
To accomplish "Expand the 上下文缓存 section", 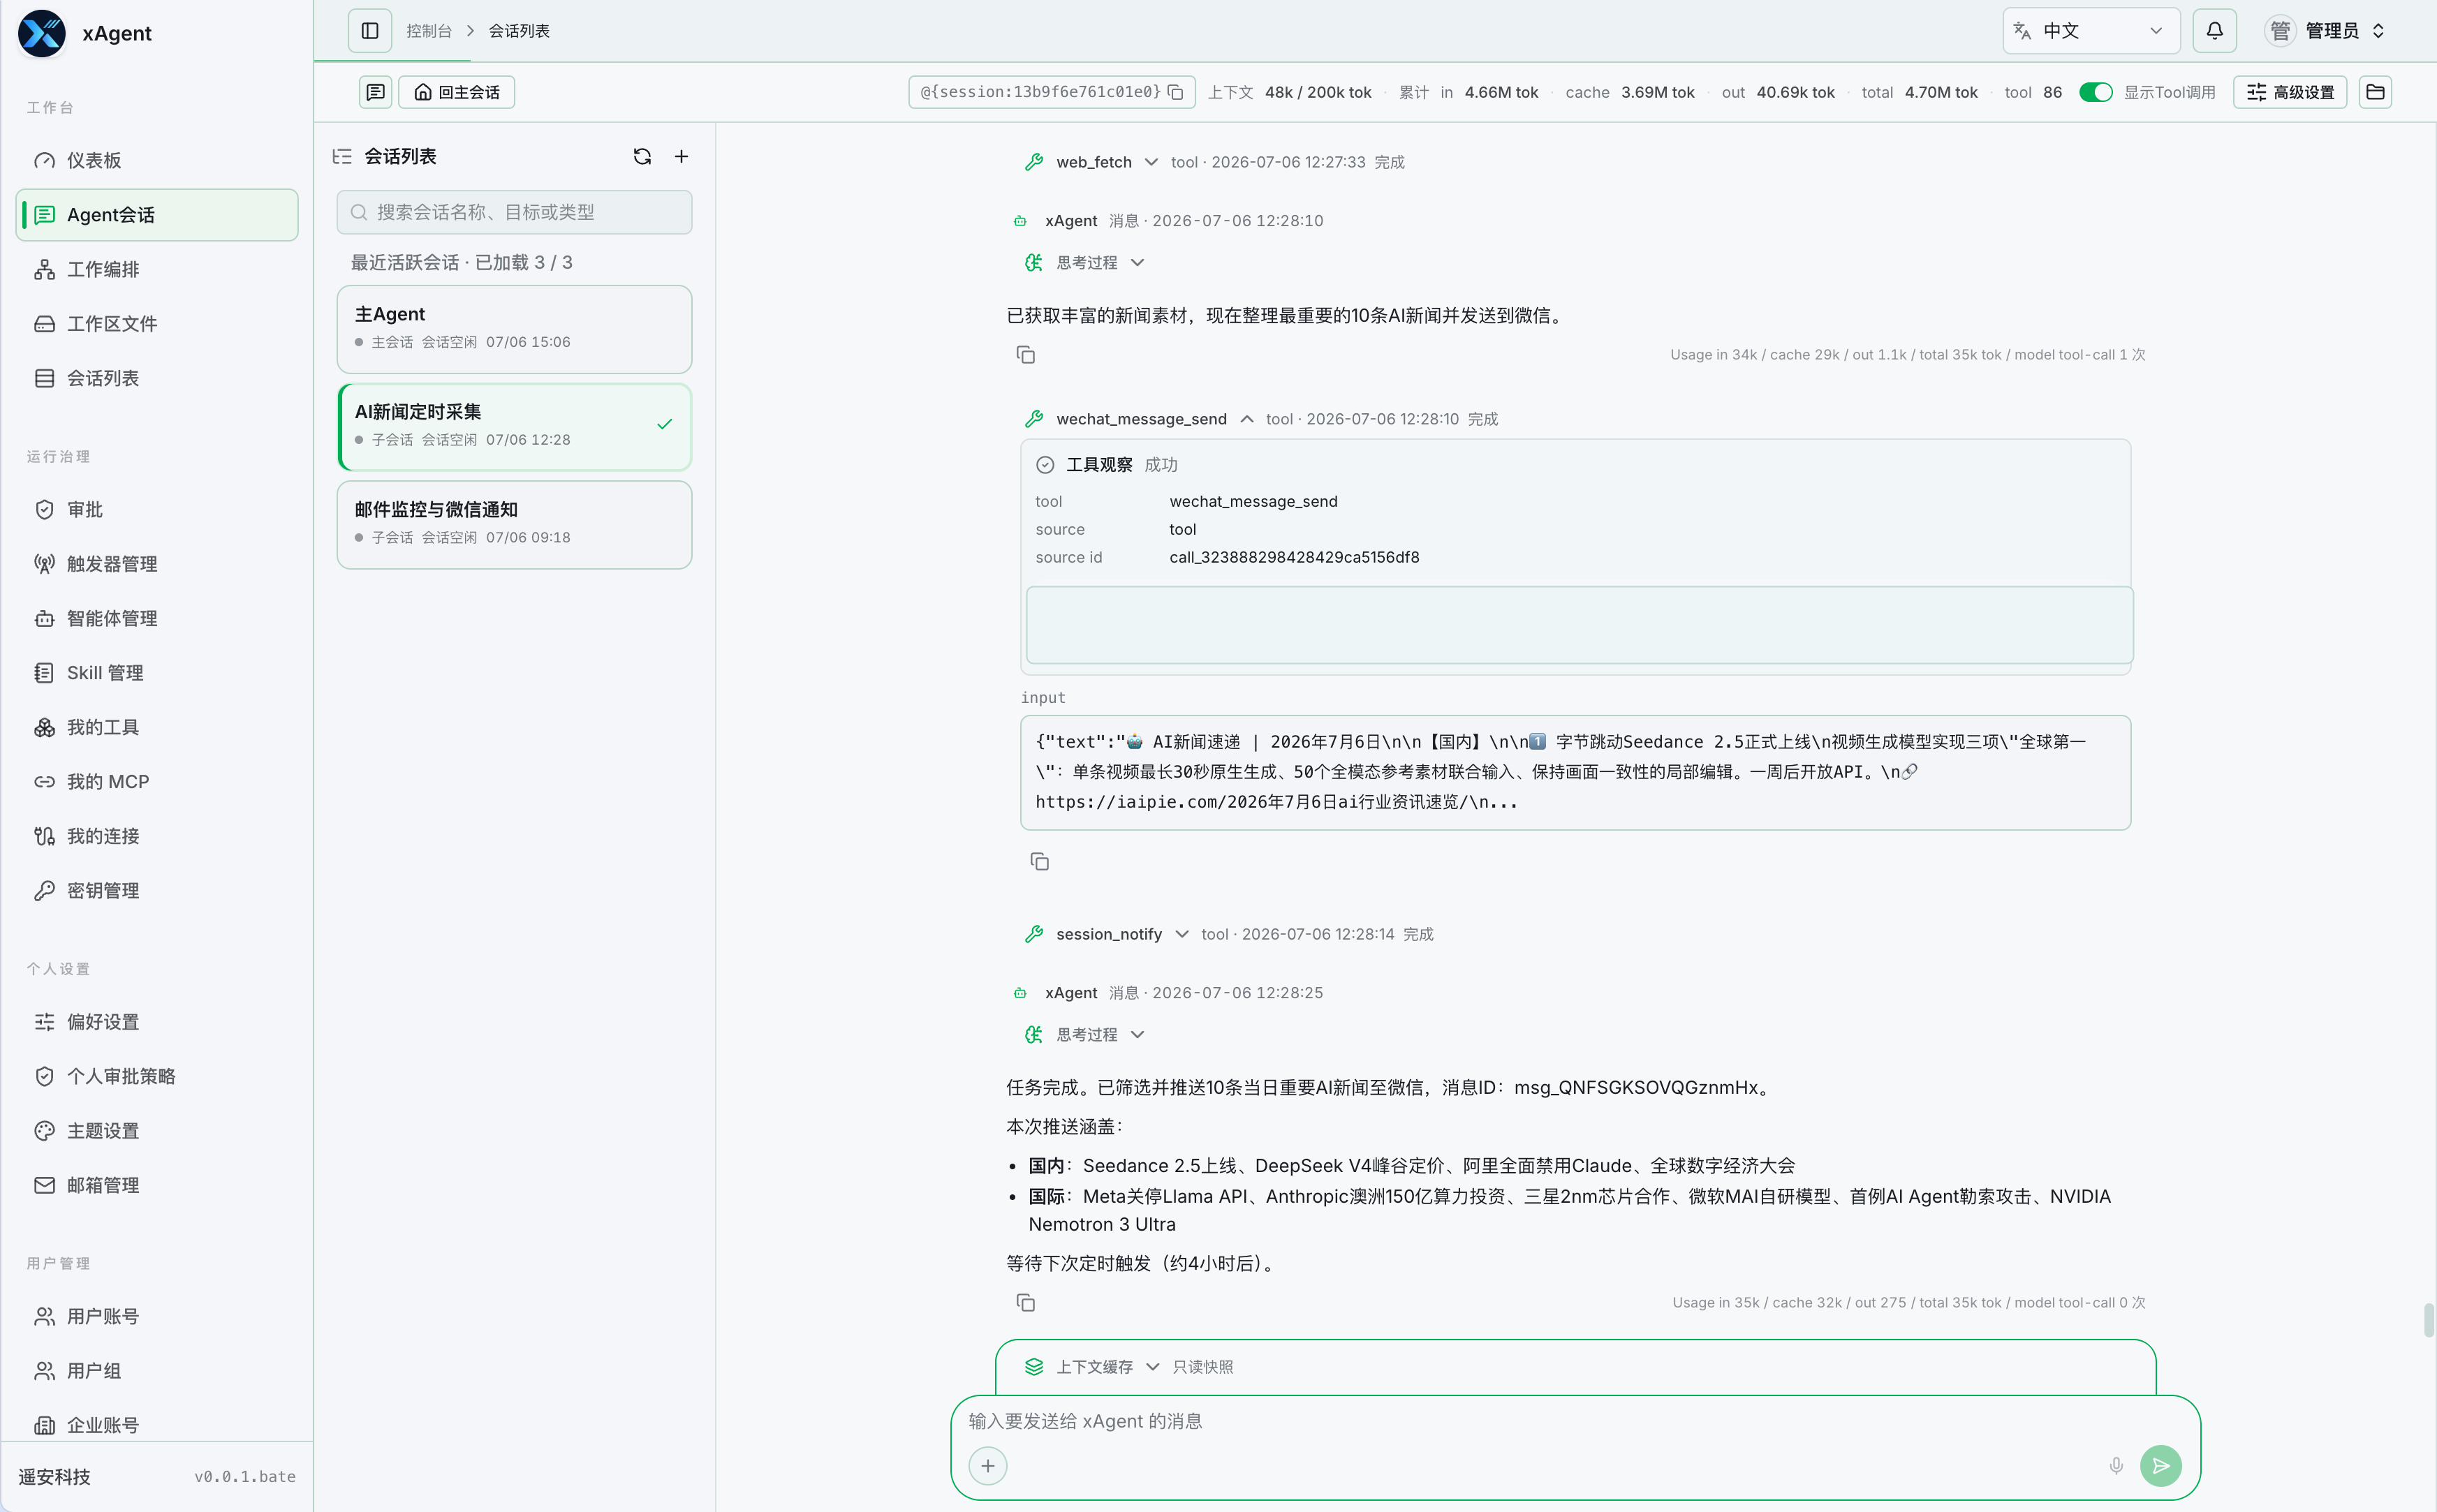I will point(1152,1367).
